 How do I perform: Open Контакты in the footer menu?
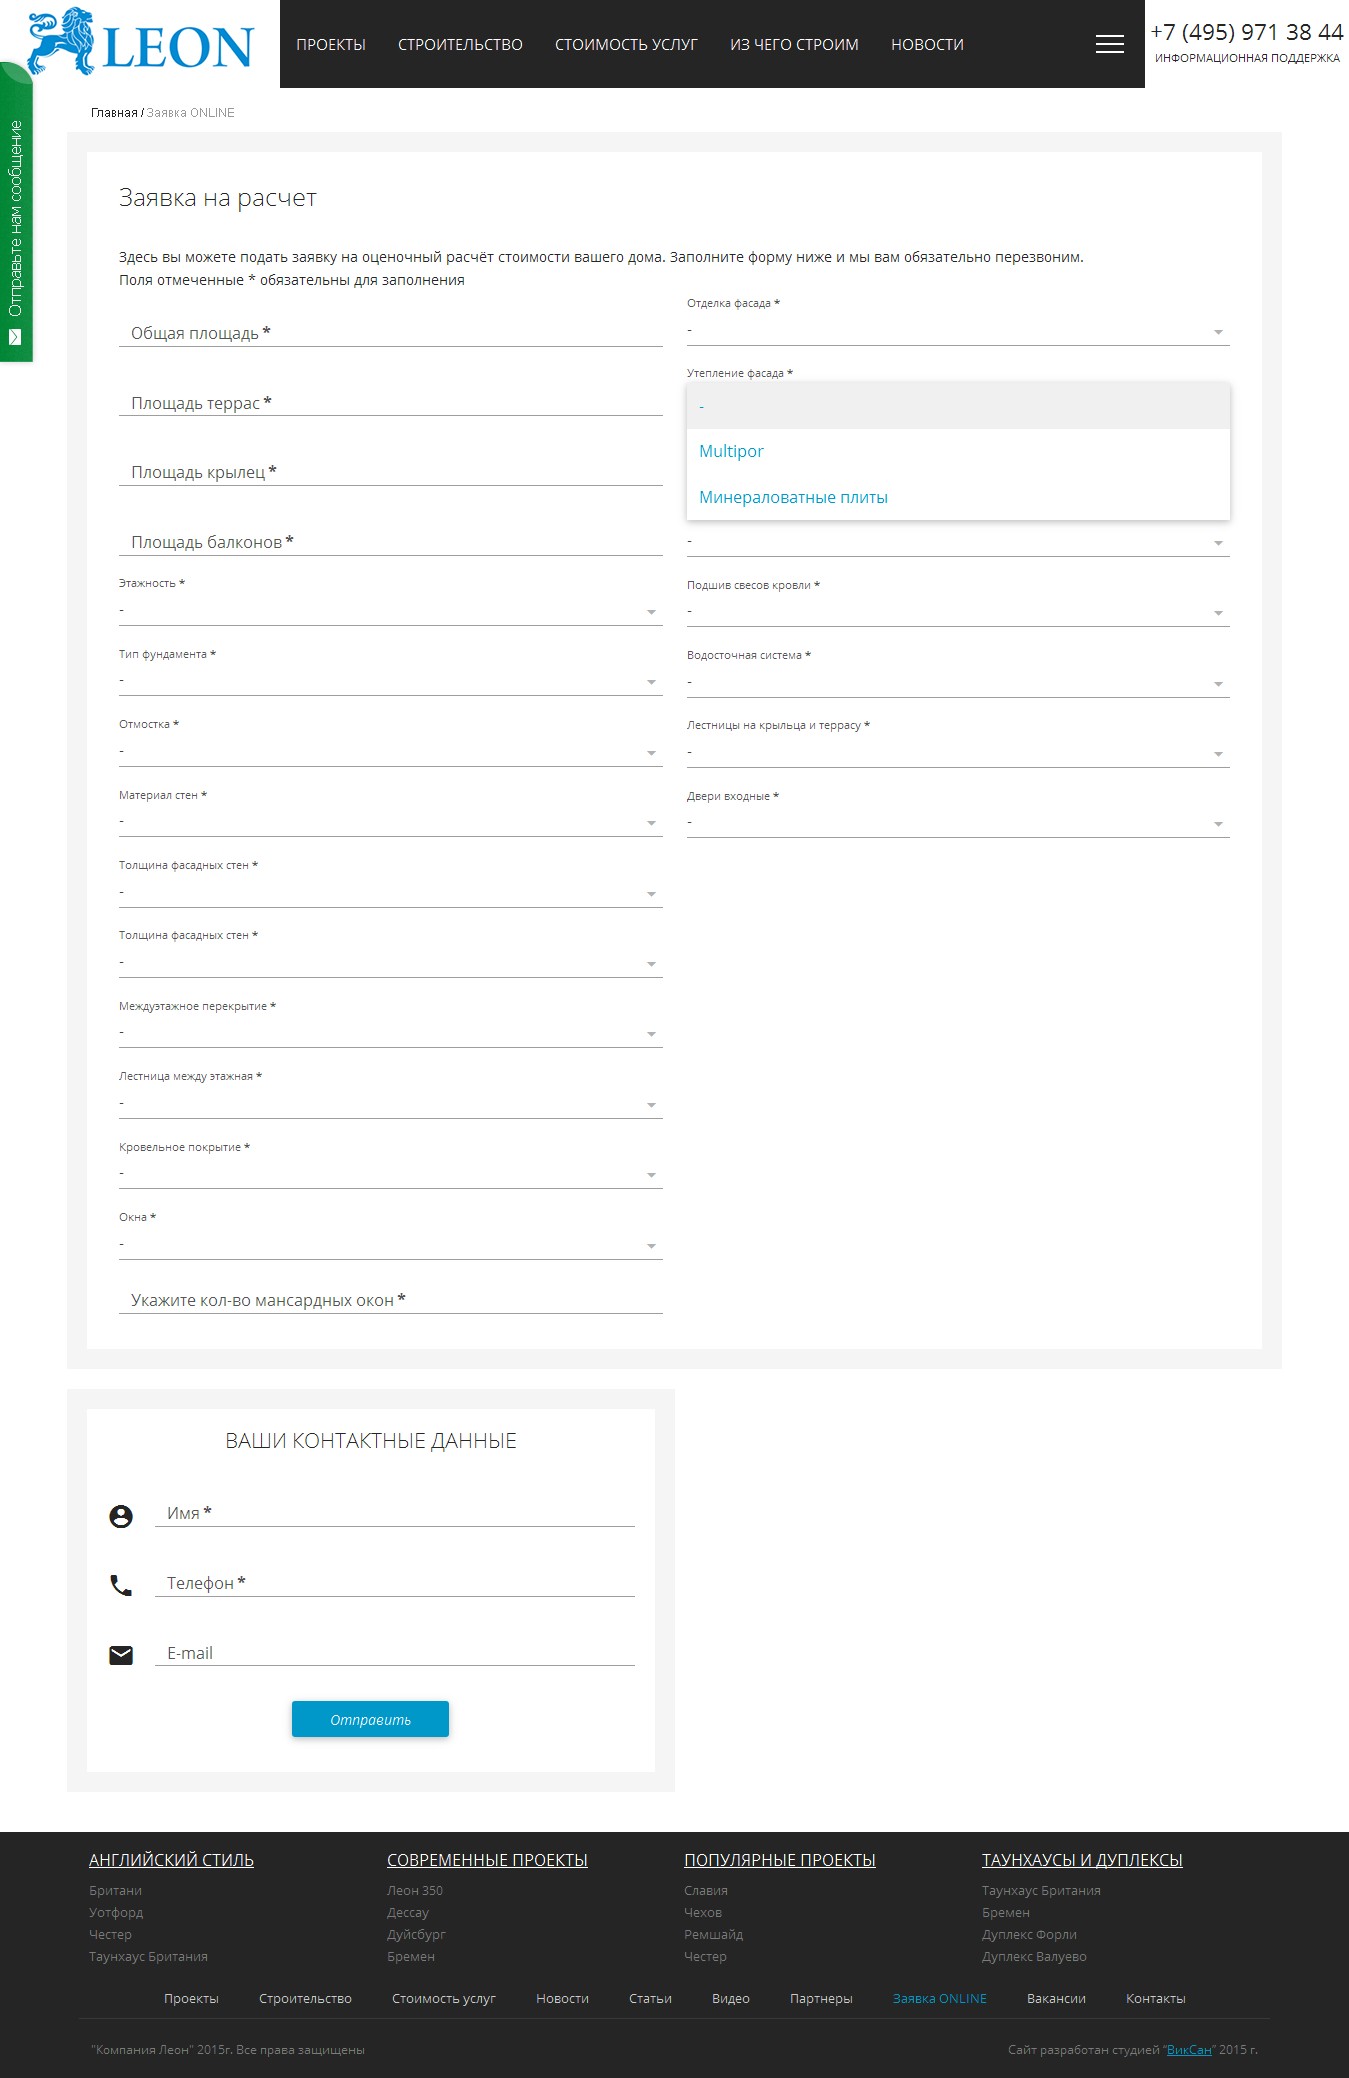tap(1155, 1998)
